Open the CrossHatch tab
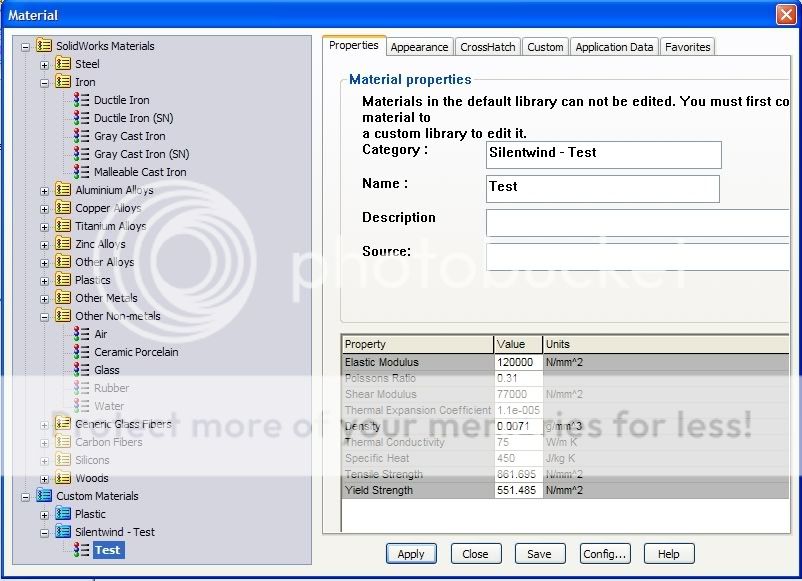802x581 pixels. click(x=487, y=47)
